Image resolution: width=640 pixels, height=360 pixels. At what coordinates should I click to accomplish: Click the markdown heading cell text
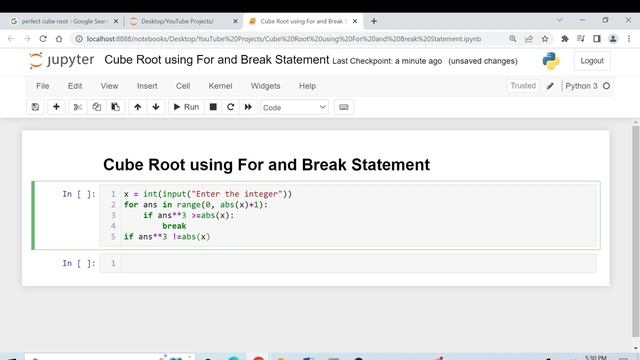pos(266,165)
